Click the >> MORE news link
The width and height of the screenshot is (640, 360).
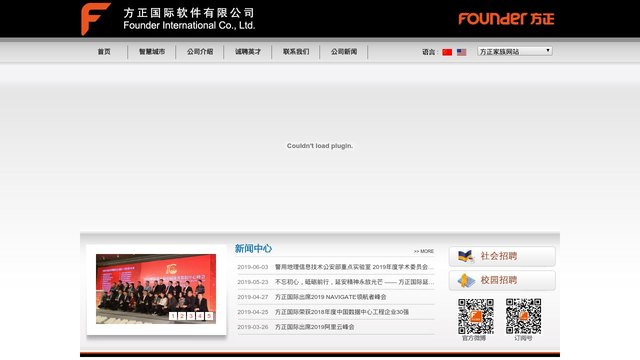424,251
